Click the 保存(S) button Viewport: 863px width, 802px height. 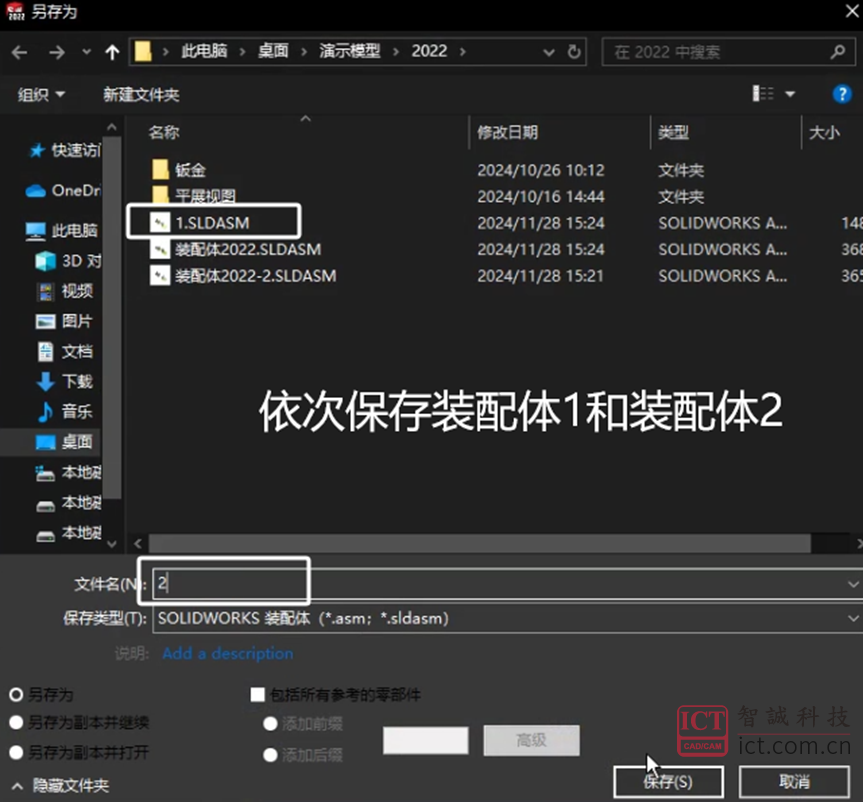[x=668, y=782]
